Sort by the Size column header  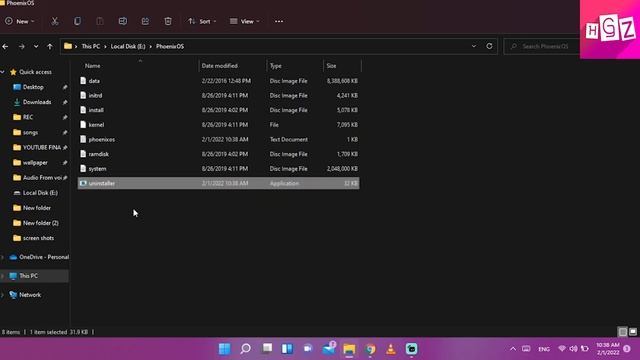click(x=331, y=66)
